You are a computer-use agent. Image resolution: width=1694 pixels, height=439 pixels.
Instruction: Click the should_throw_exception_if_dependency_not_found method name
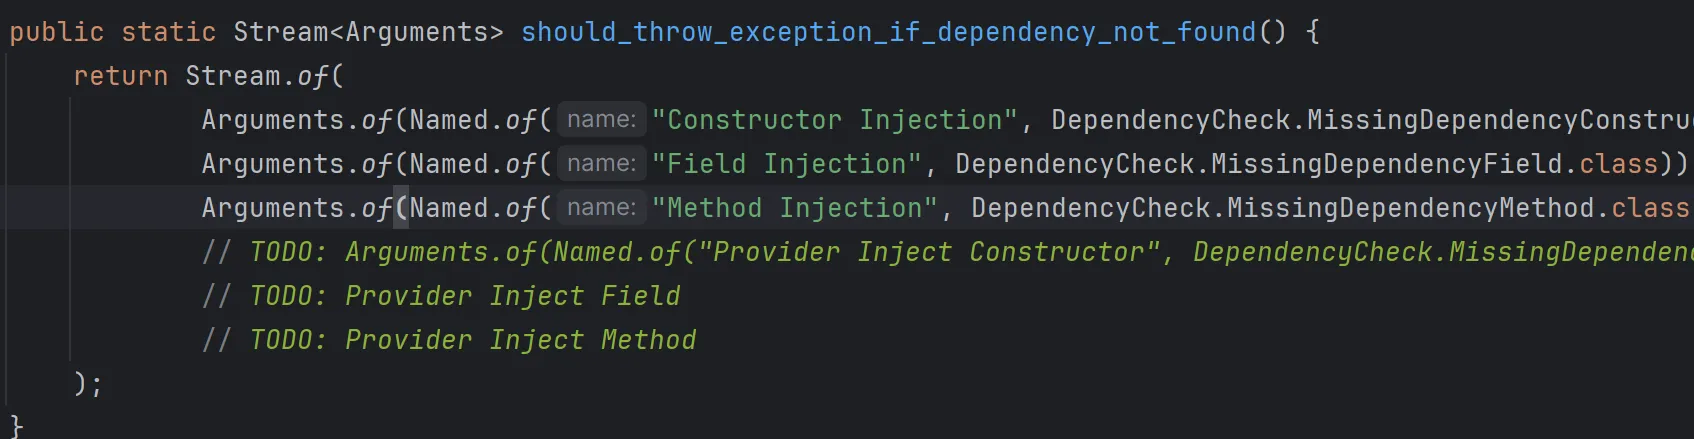coord(887,32)
